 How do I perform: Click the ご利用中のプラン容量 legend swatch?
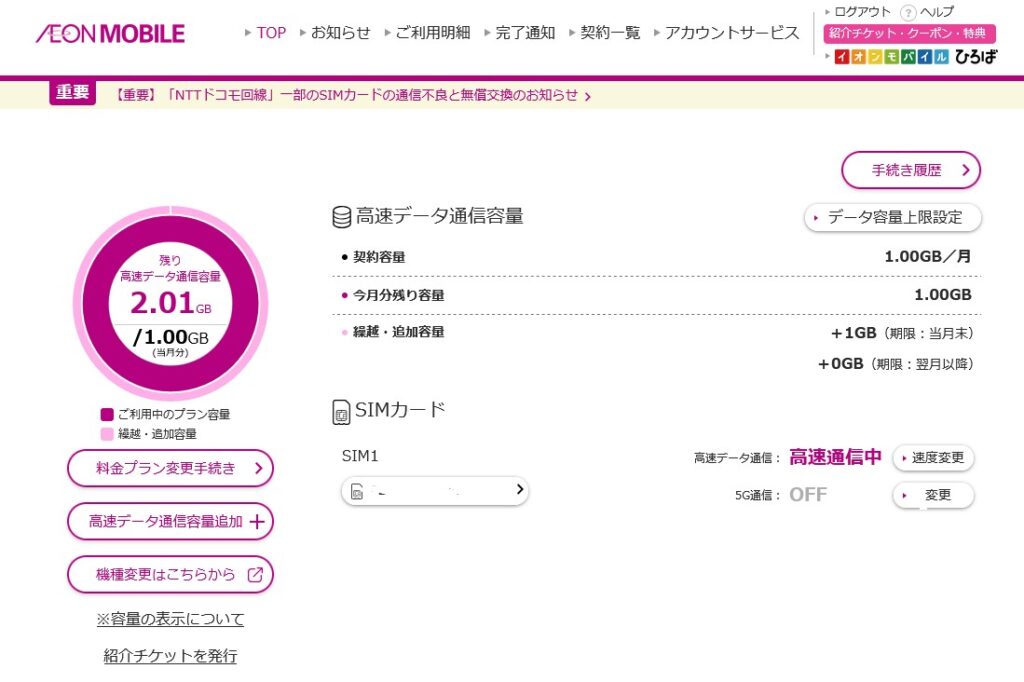[x=107, y=414]
